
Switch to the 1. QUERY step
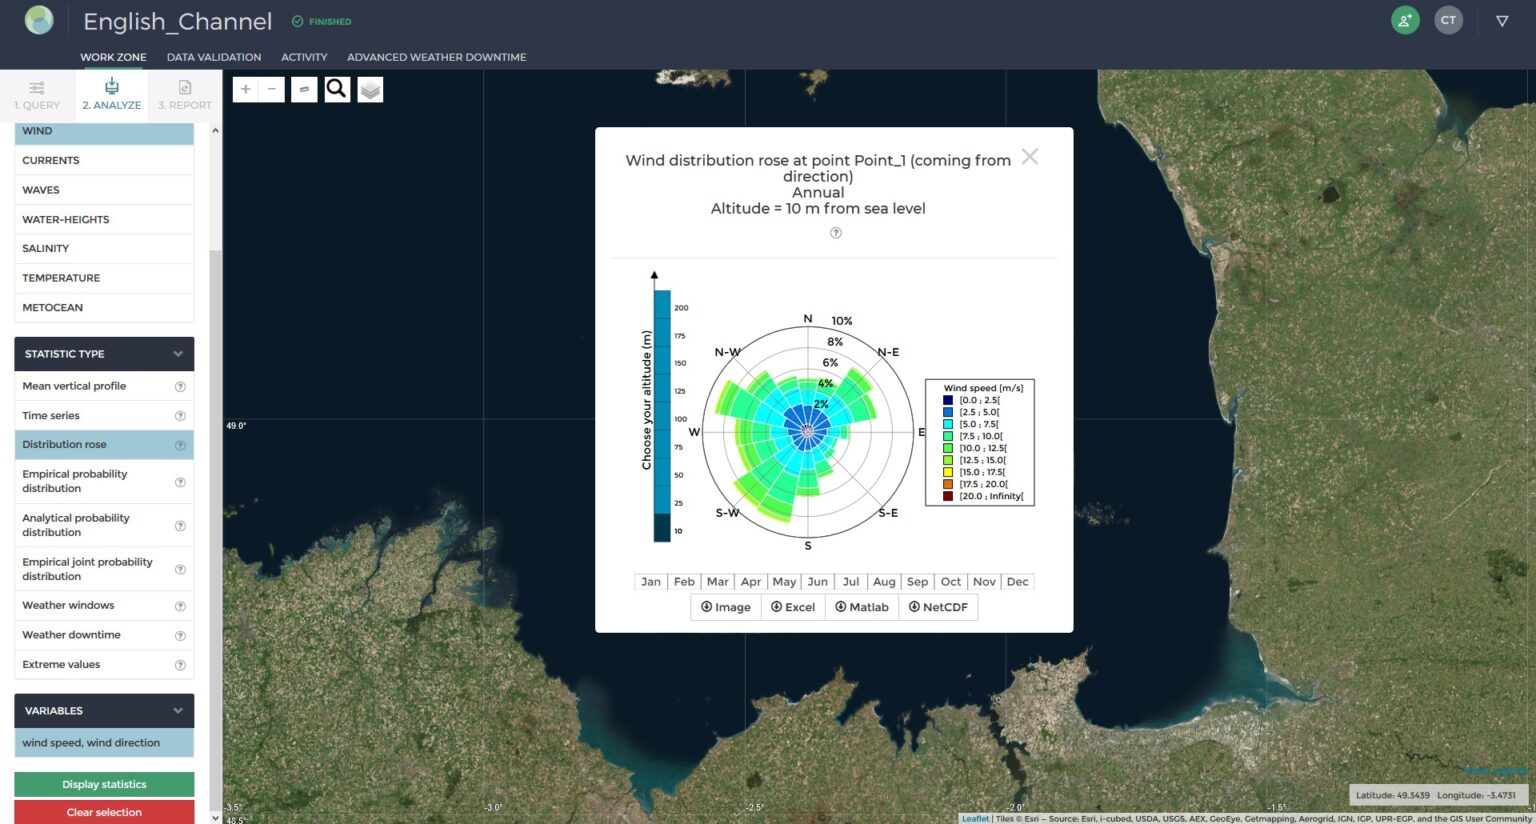37,95
